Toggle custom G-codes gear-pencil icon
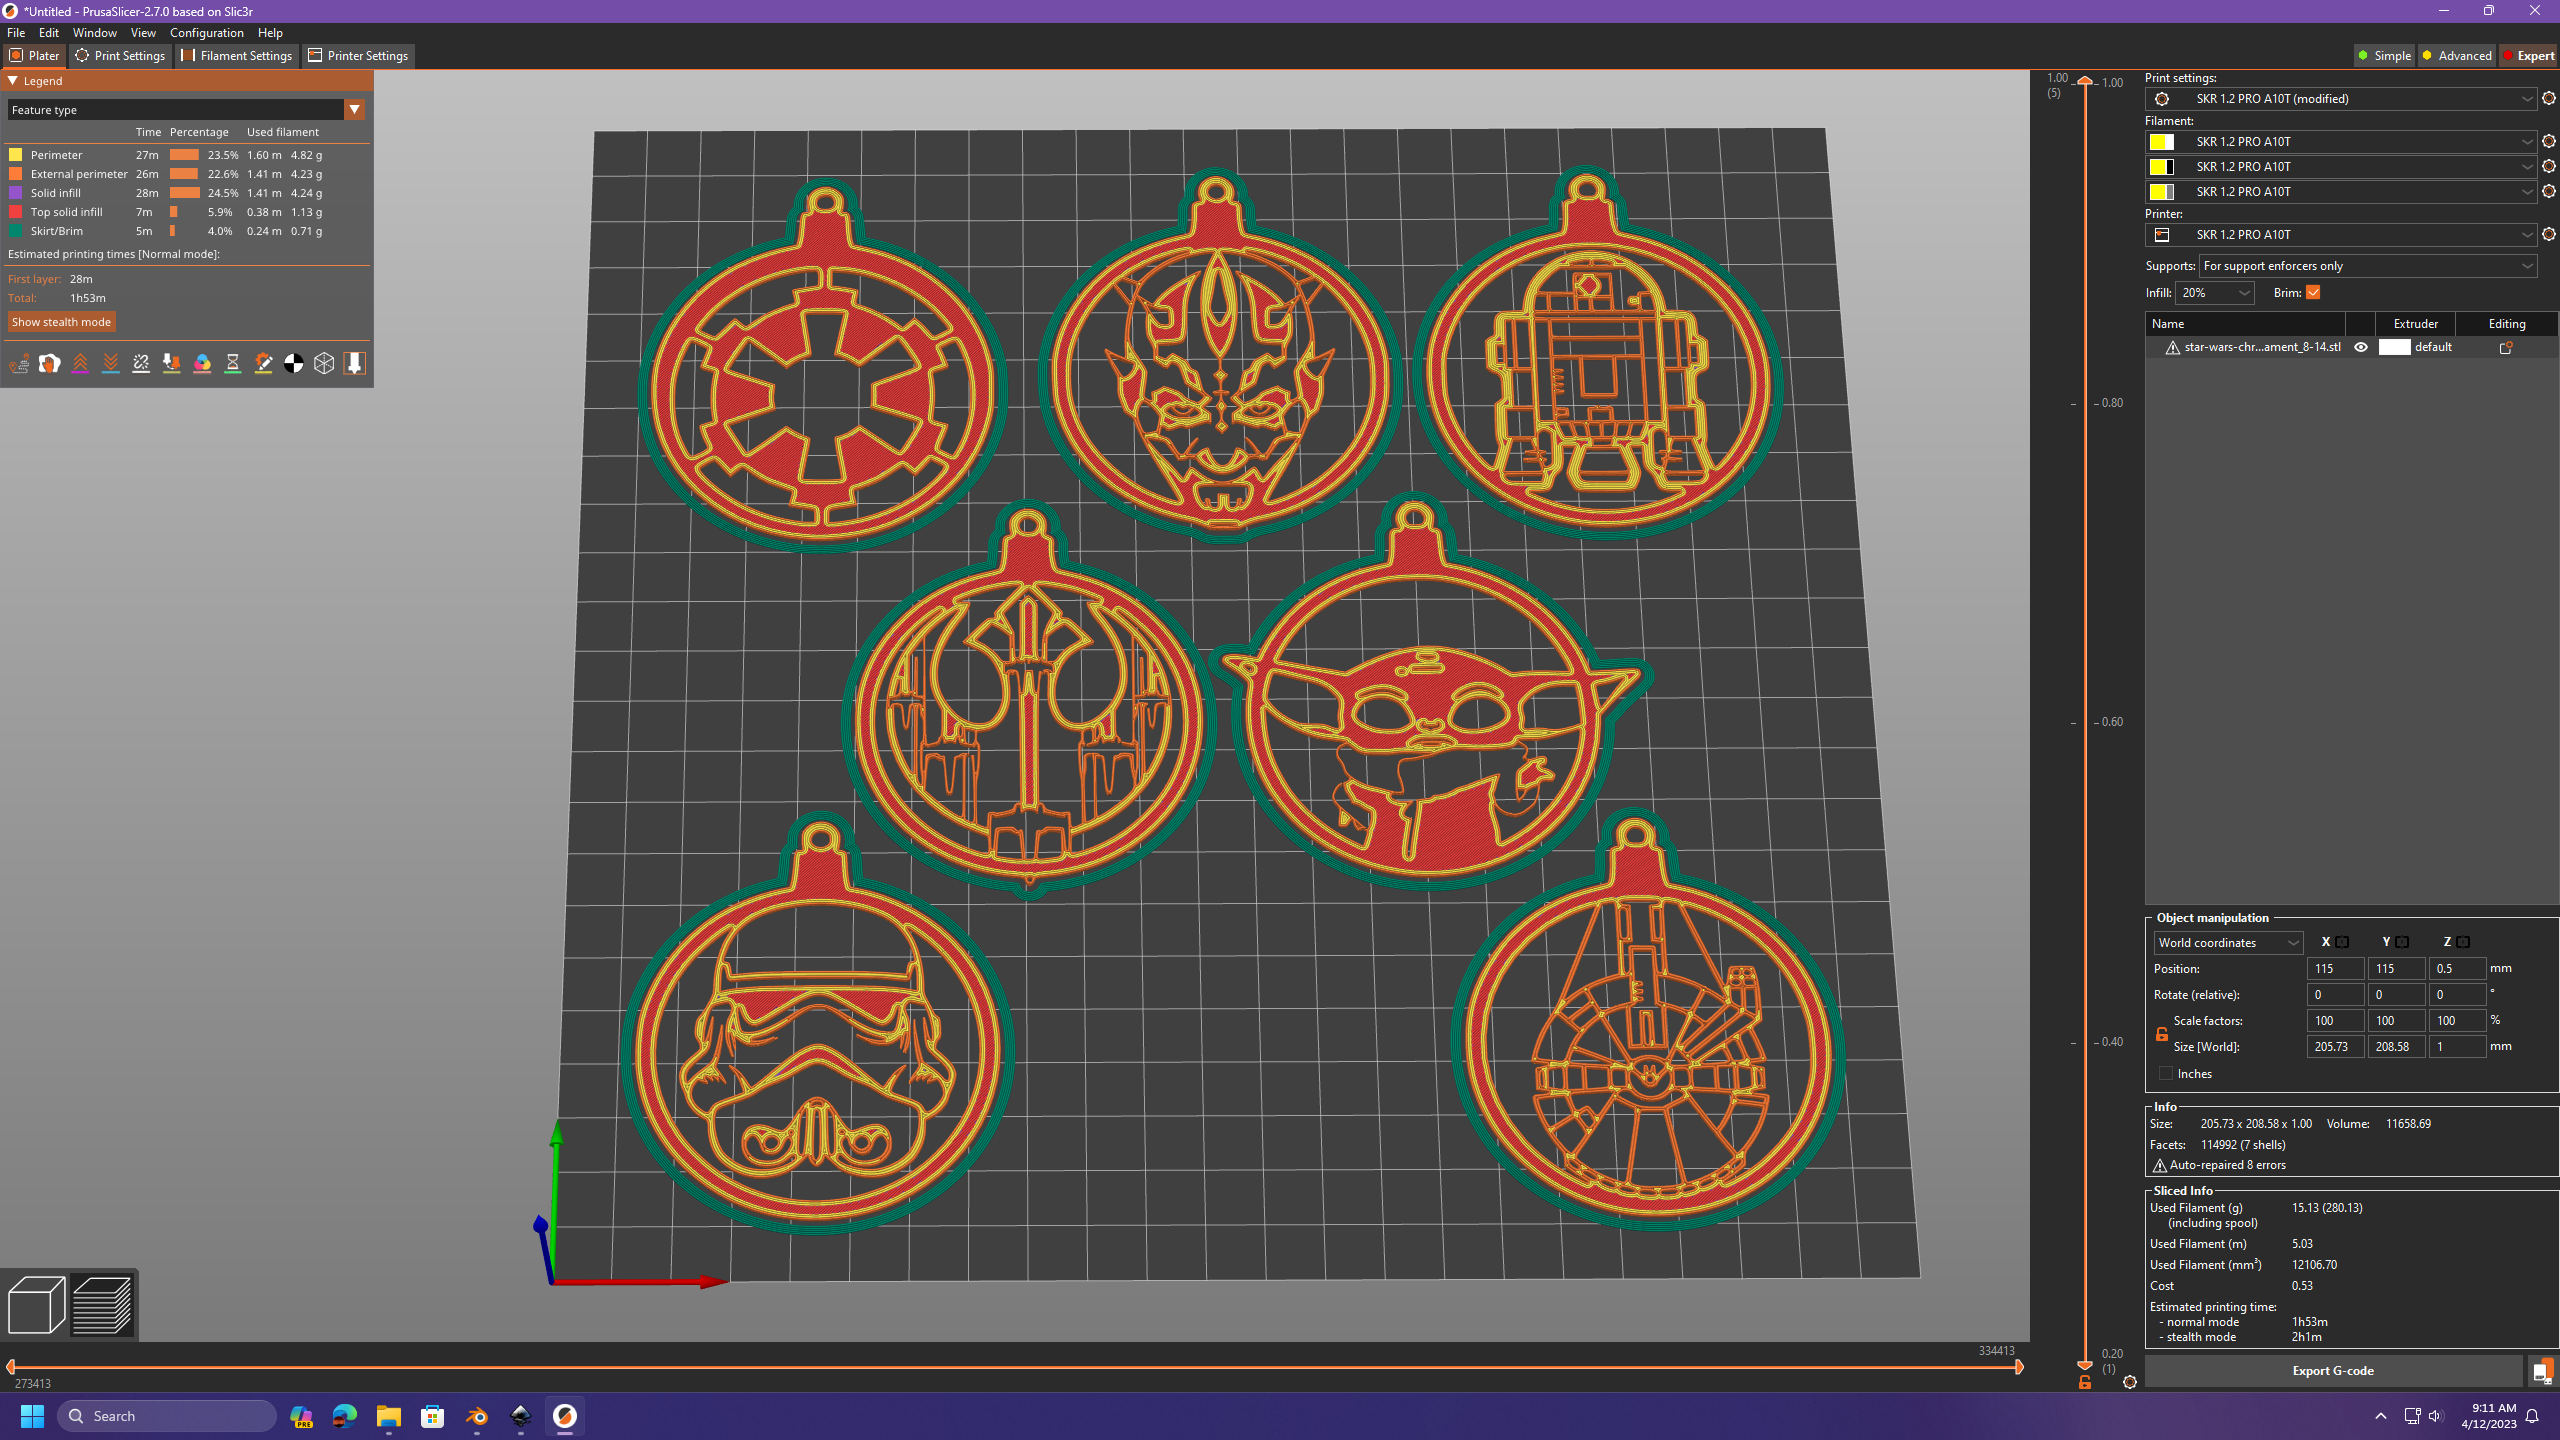The image size is (2560, 1440). tap(263, 364)
